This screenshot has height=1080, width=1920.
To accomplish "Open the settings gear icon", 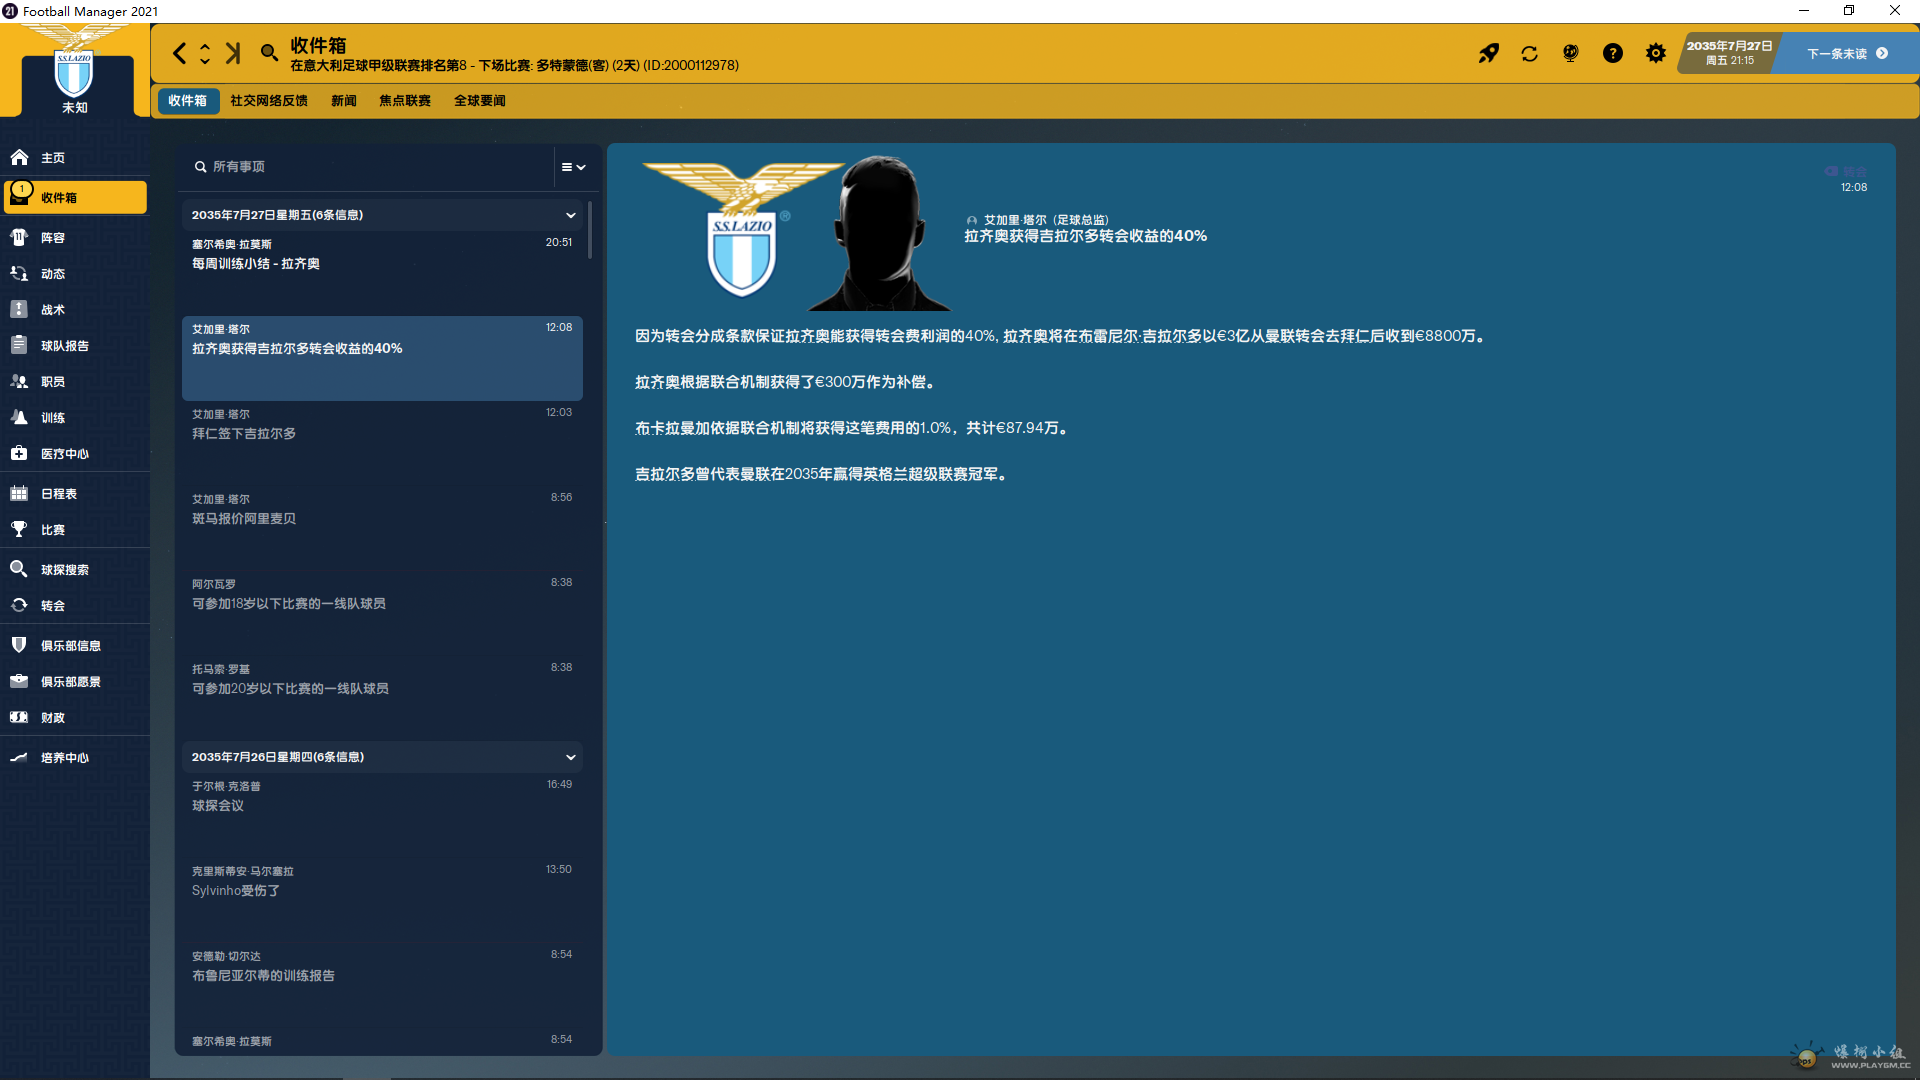I will [1655, 53].
